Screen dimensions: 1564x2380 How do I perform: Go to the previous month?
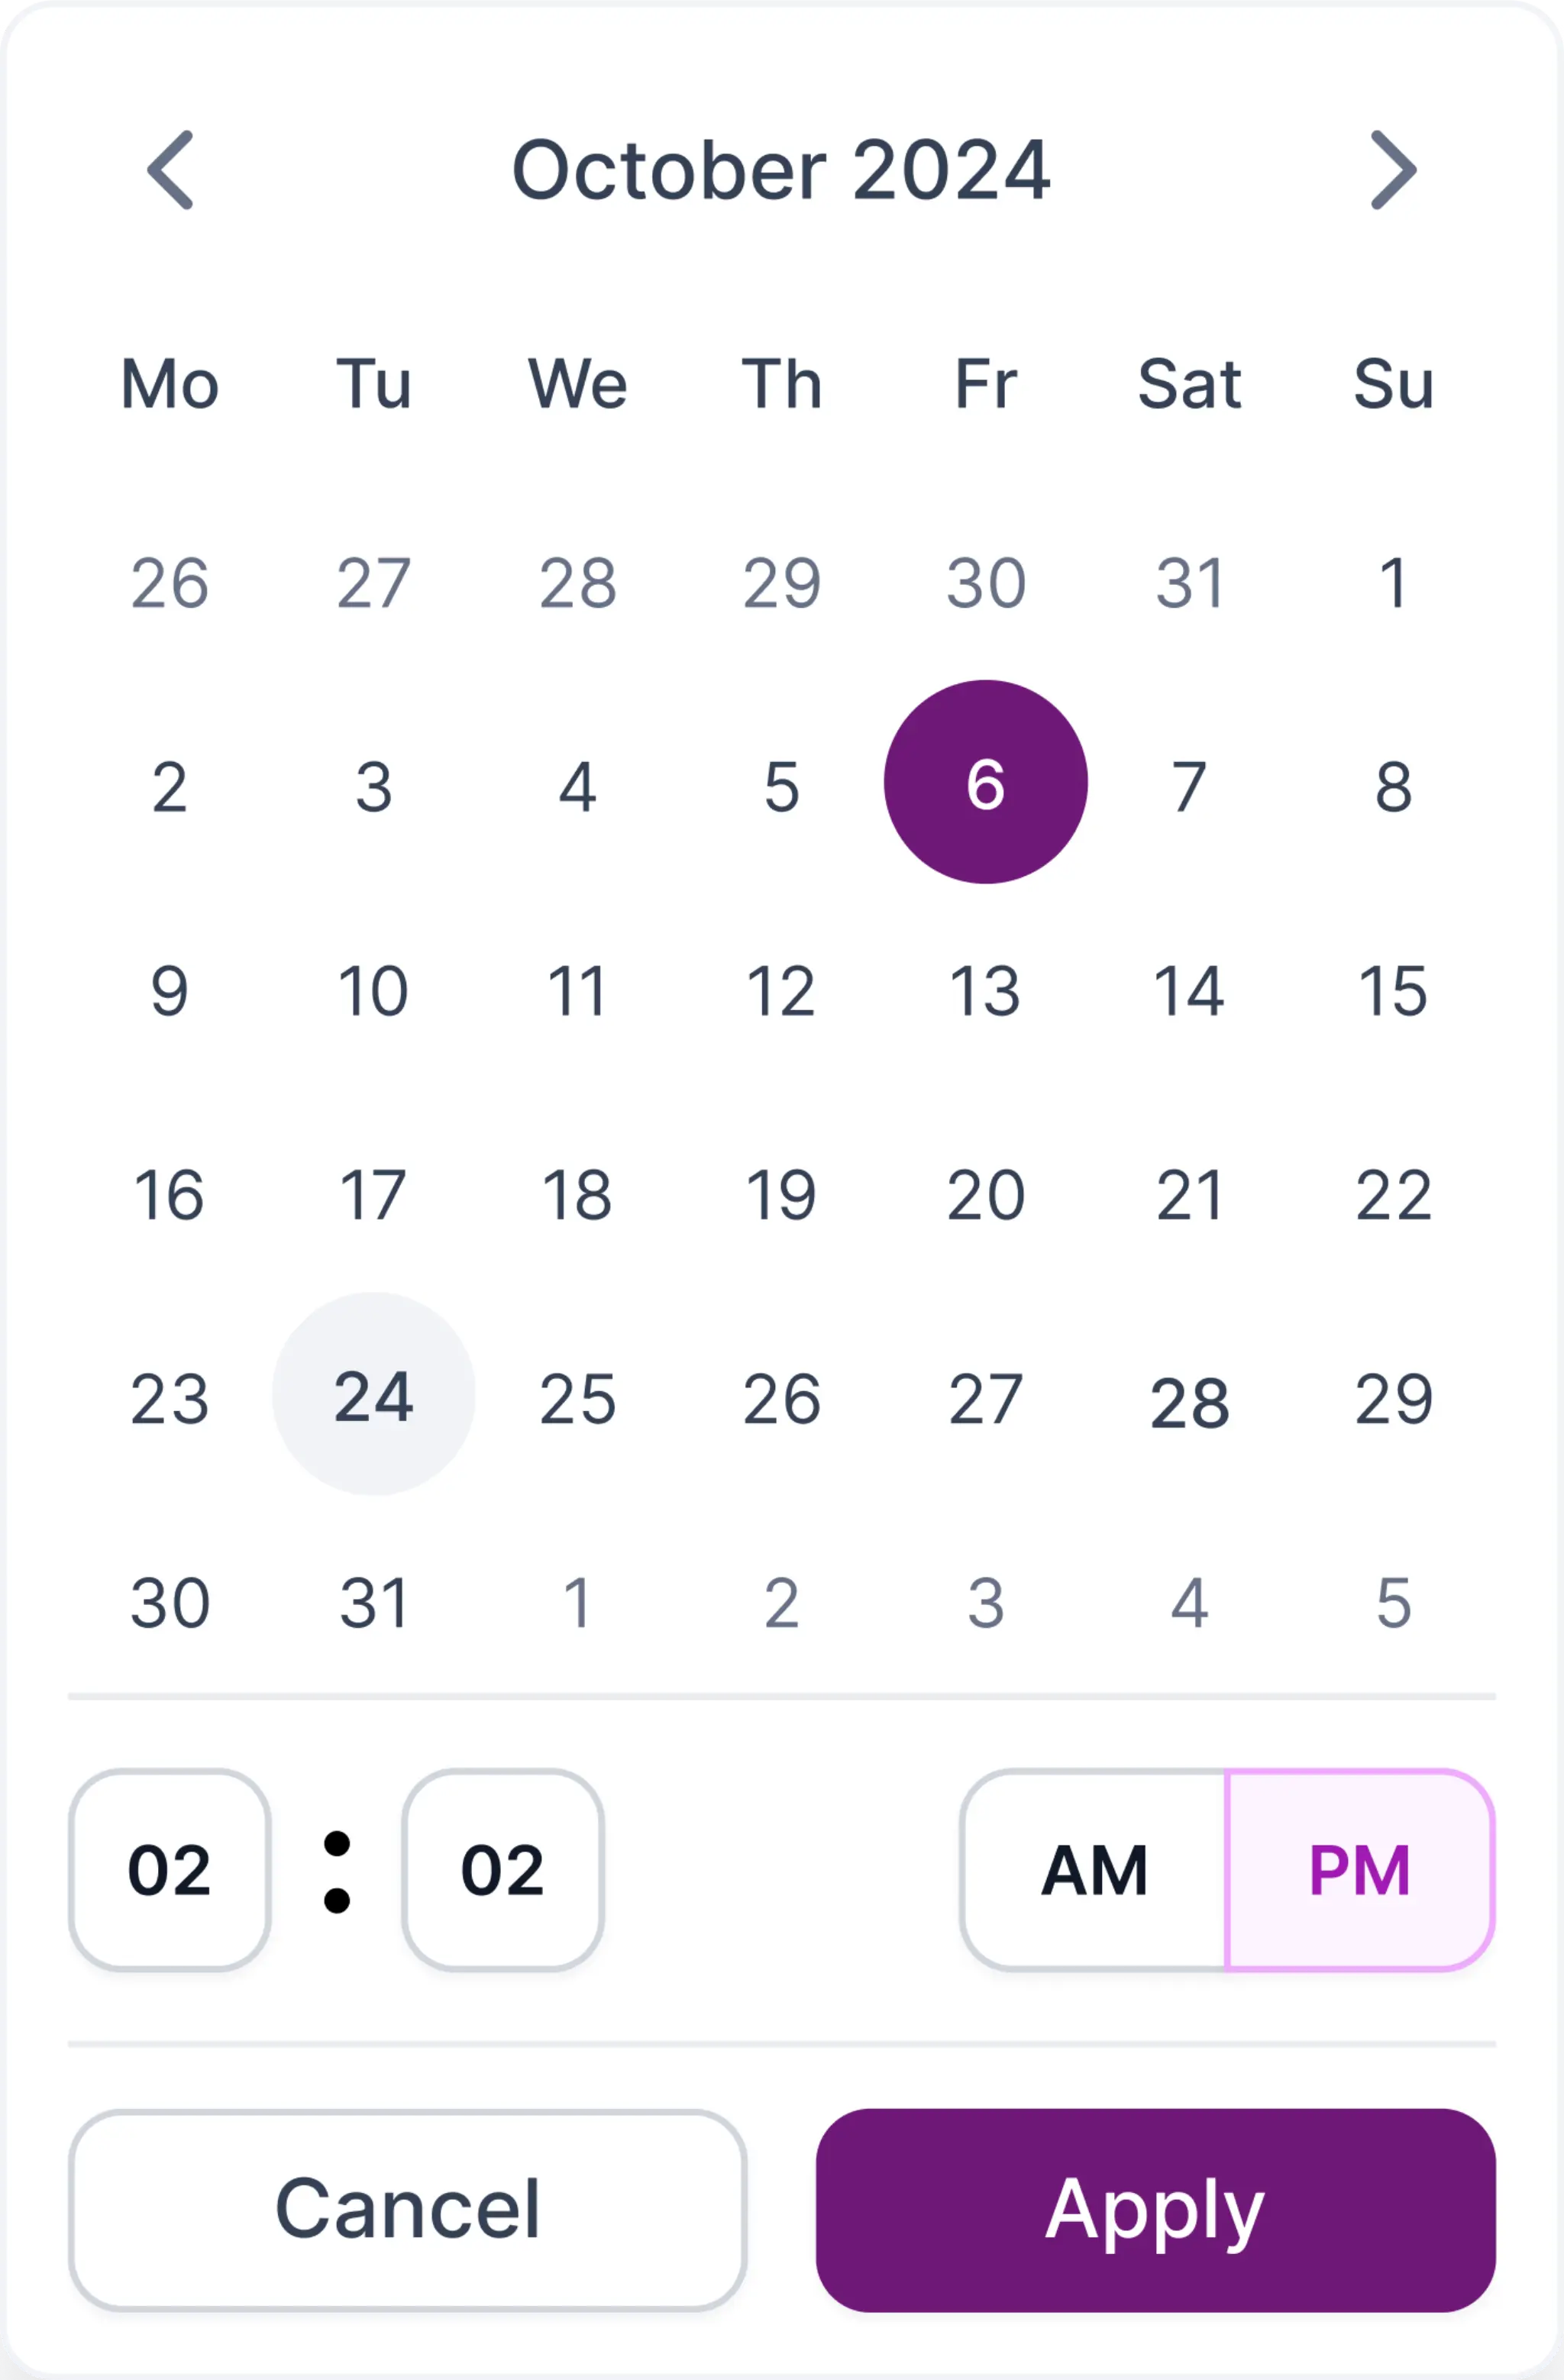point(170,170)
